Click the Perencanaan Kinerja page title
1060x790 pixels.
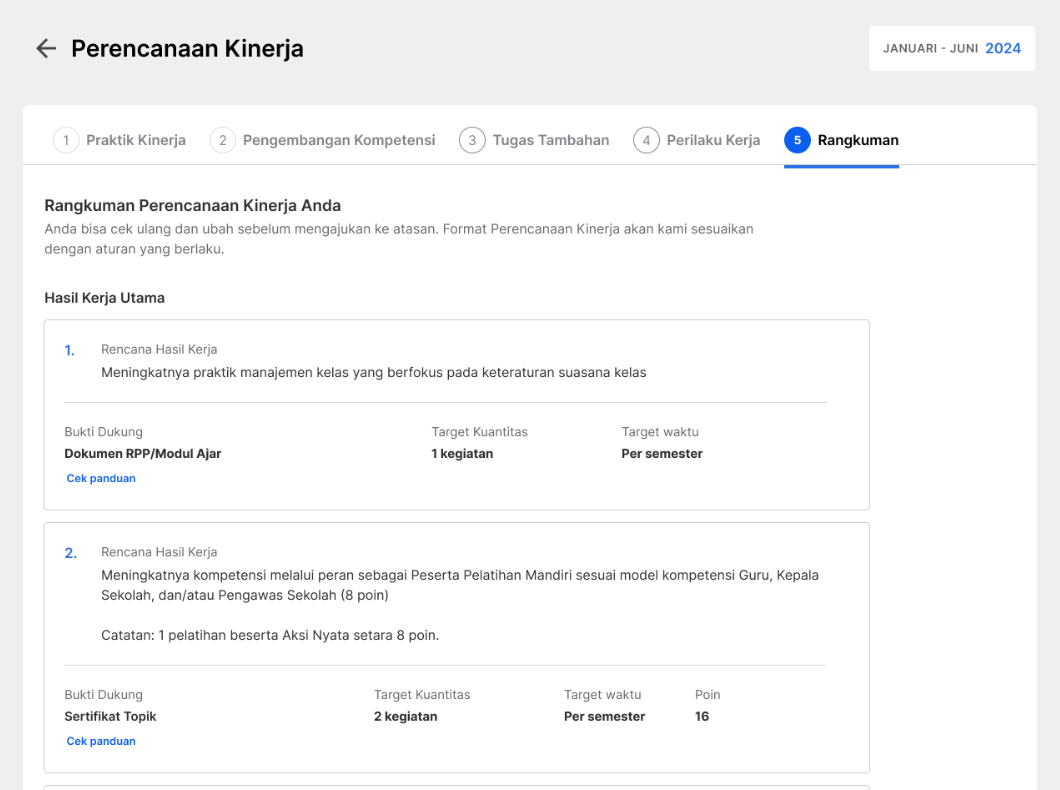[x=187, y=49]
